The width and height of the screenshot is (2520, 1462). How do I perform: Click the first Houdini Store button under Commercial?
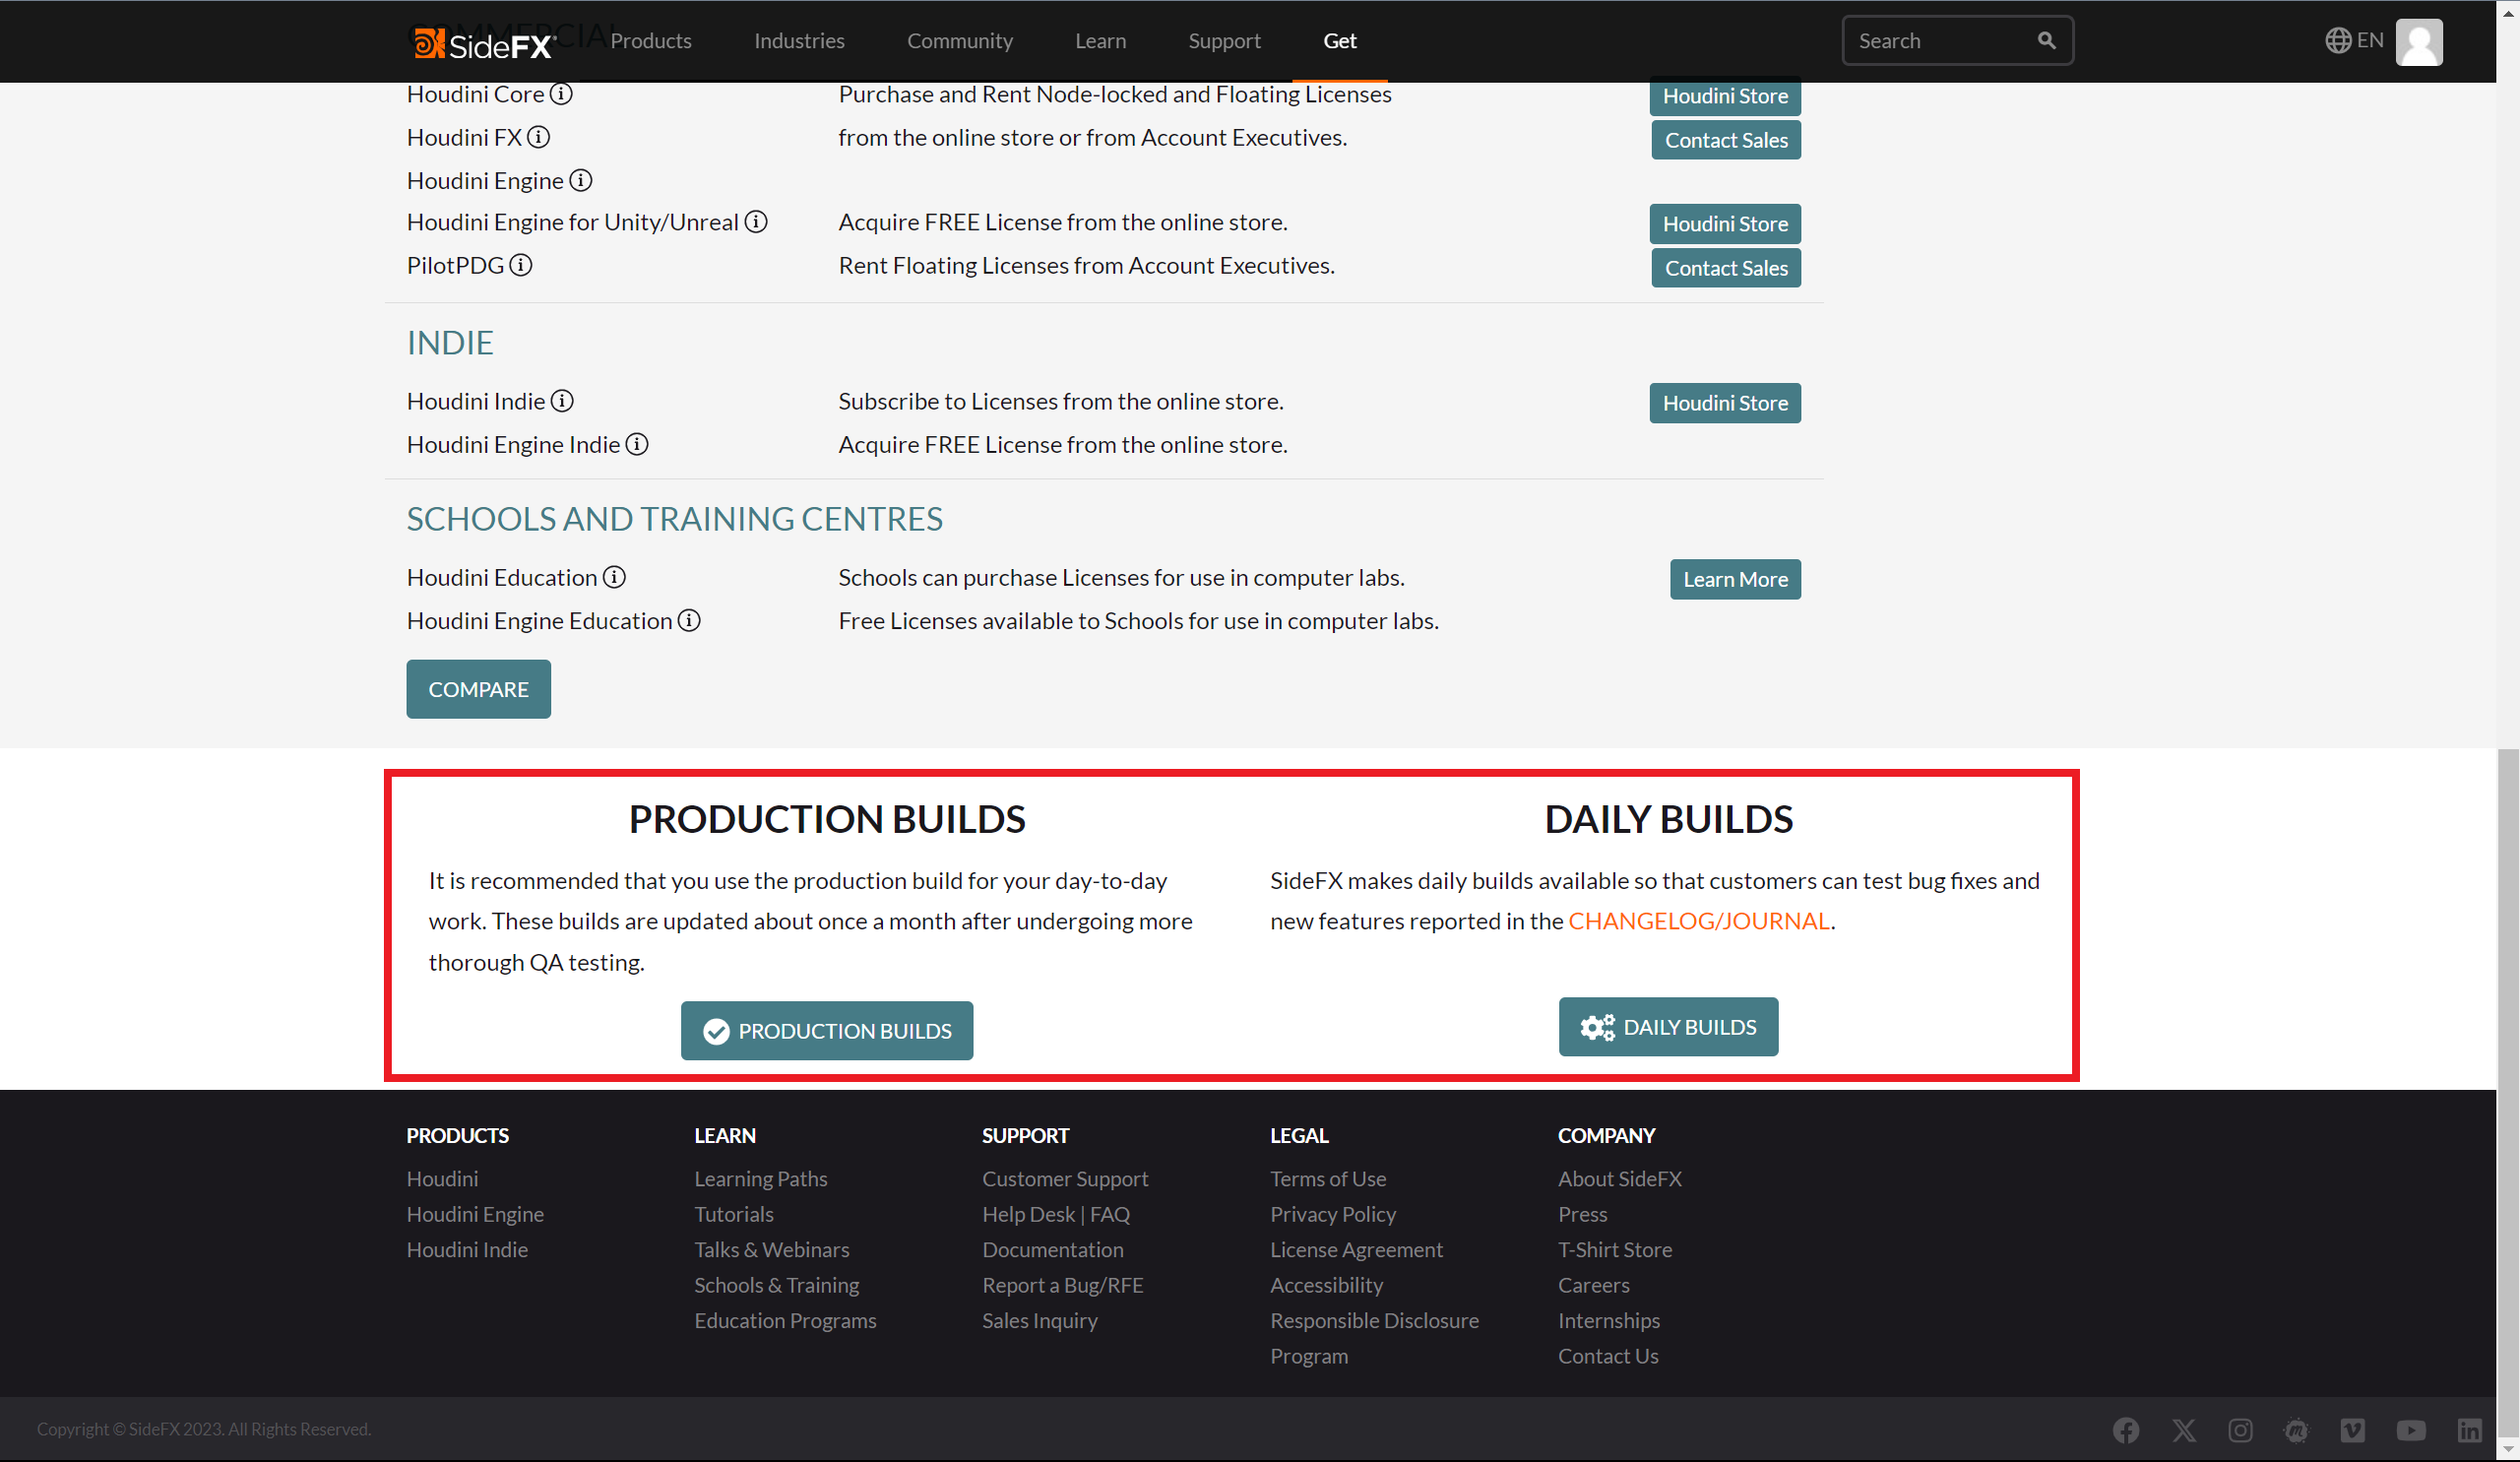[x=1725, y=96]
